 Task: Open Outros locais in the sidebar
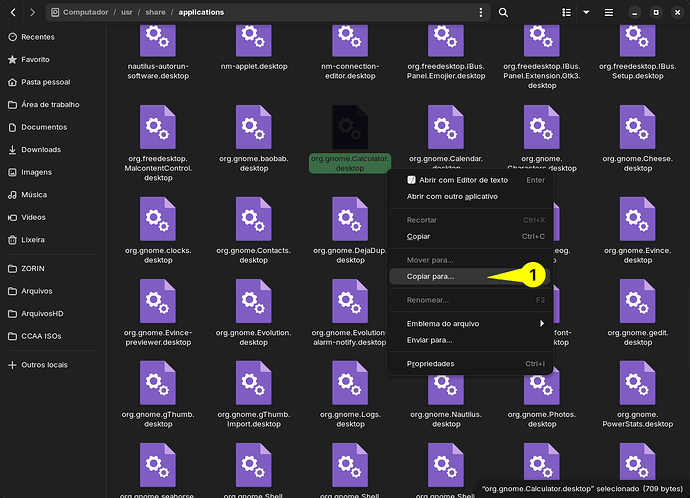(44, 364)
